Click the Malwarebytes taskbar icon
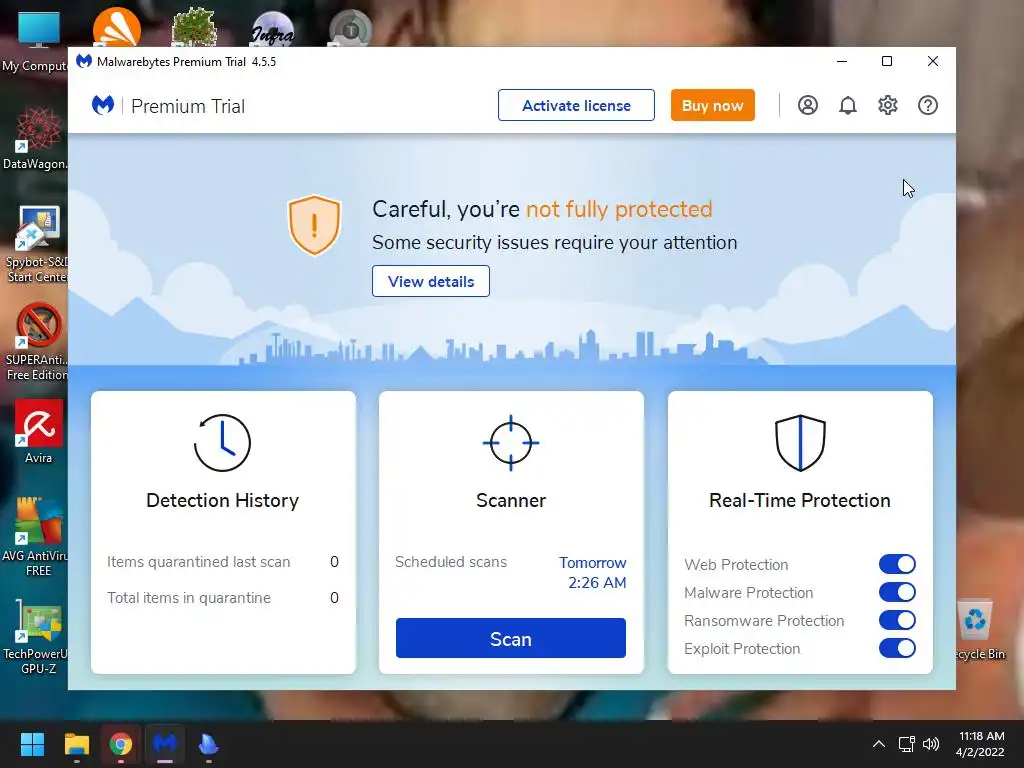Screen dimensions: 1024x768 point(165,744)
